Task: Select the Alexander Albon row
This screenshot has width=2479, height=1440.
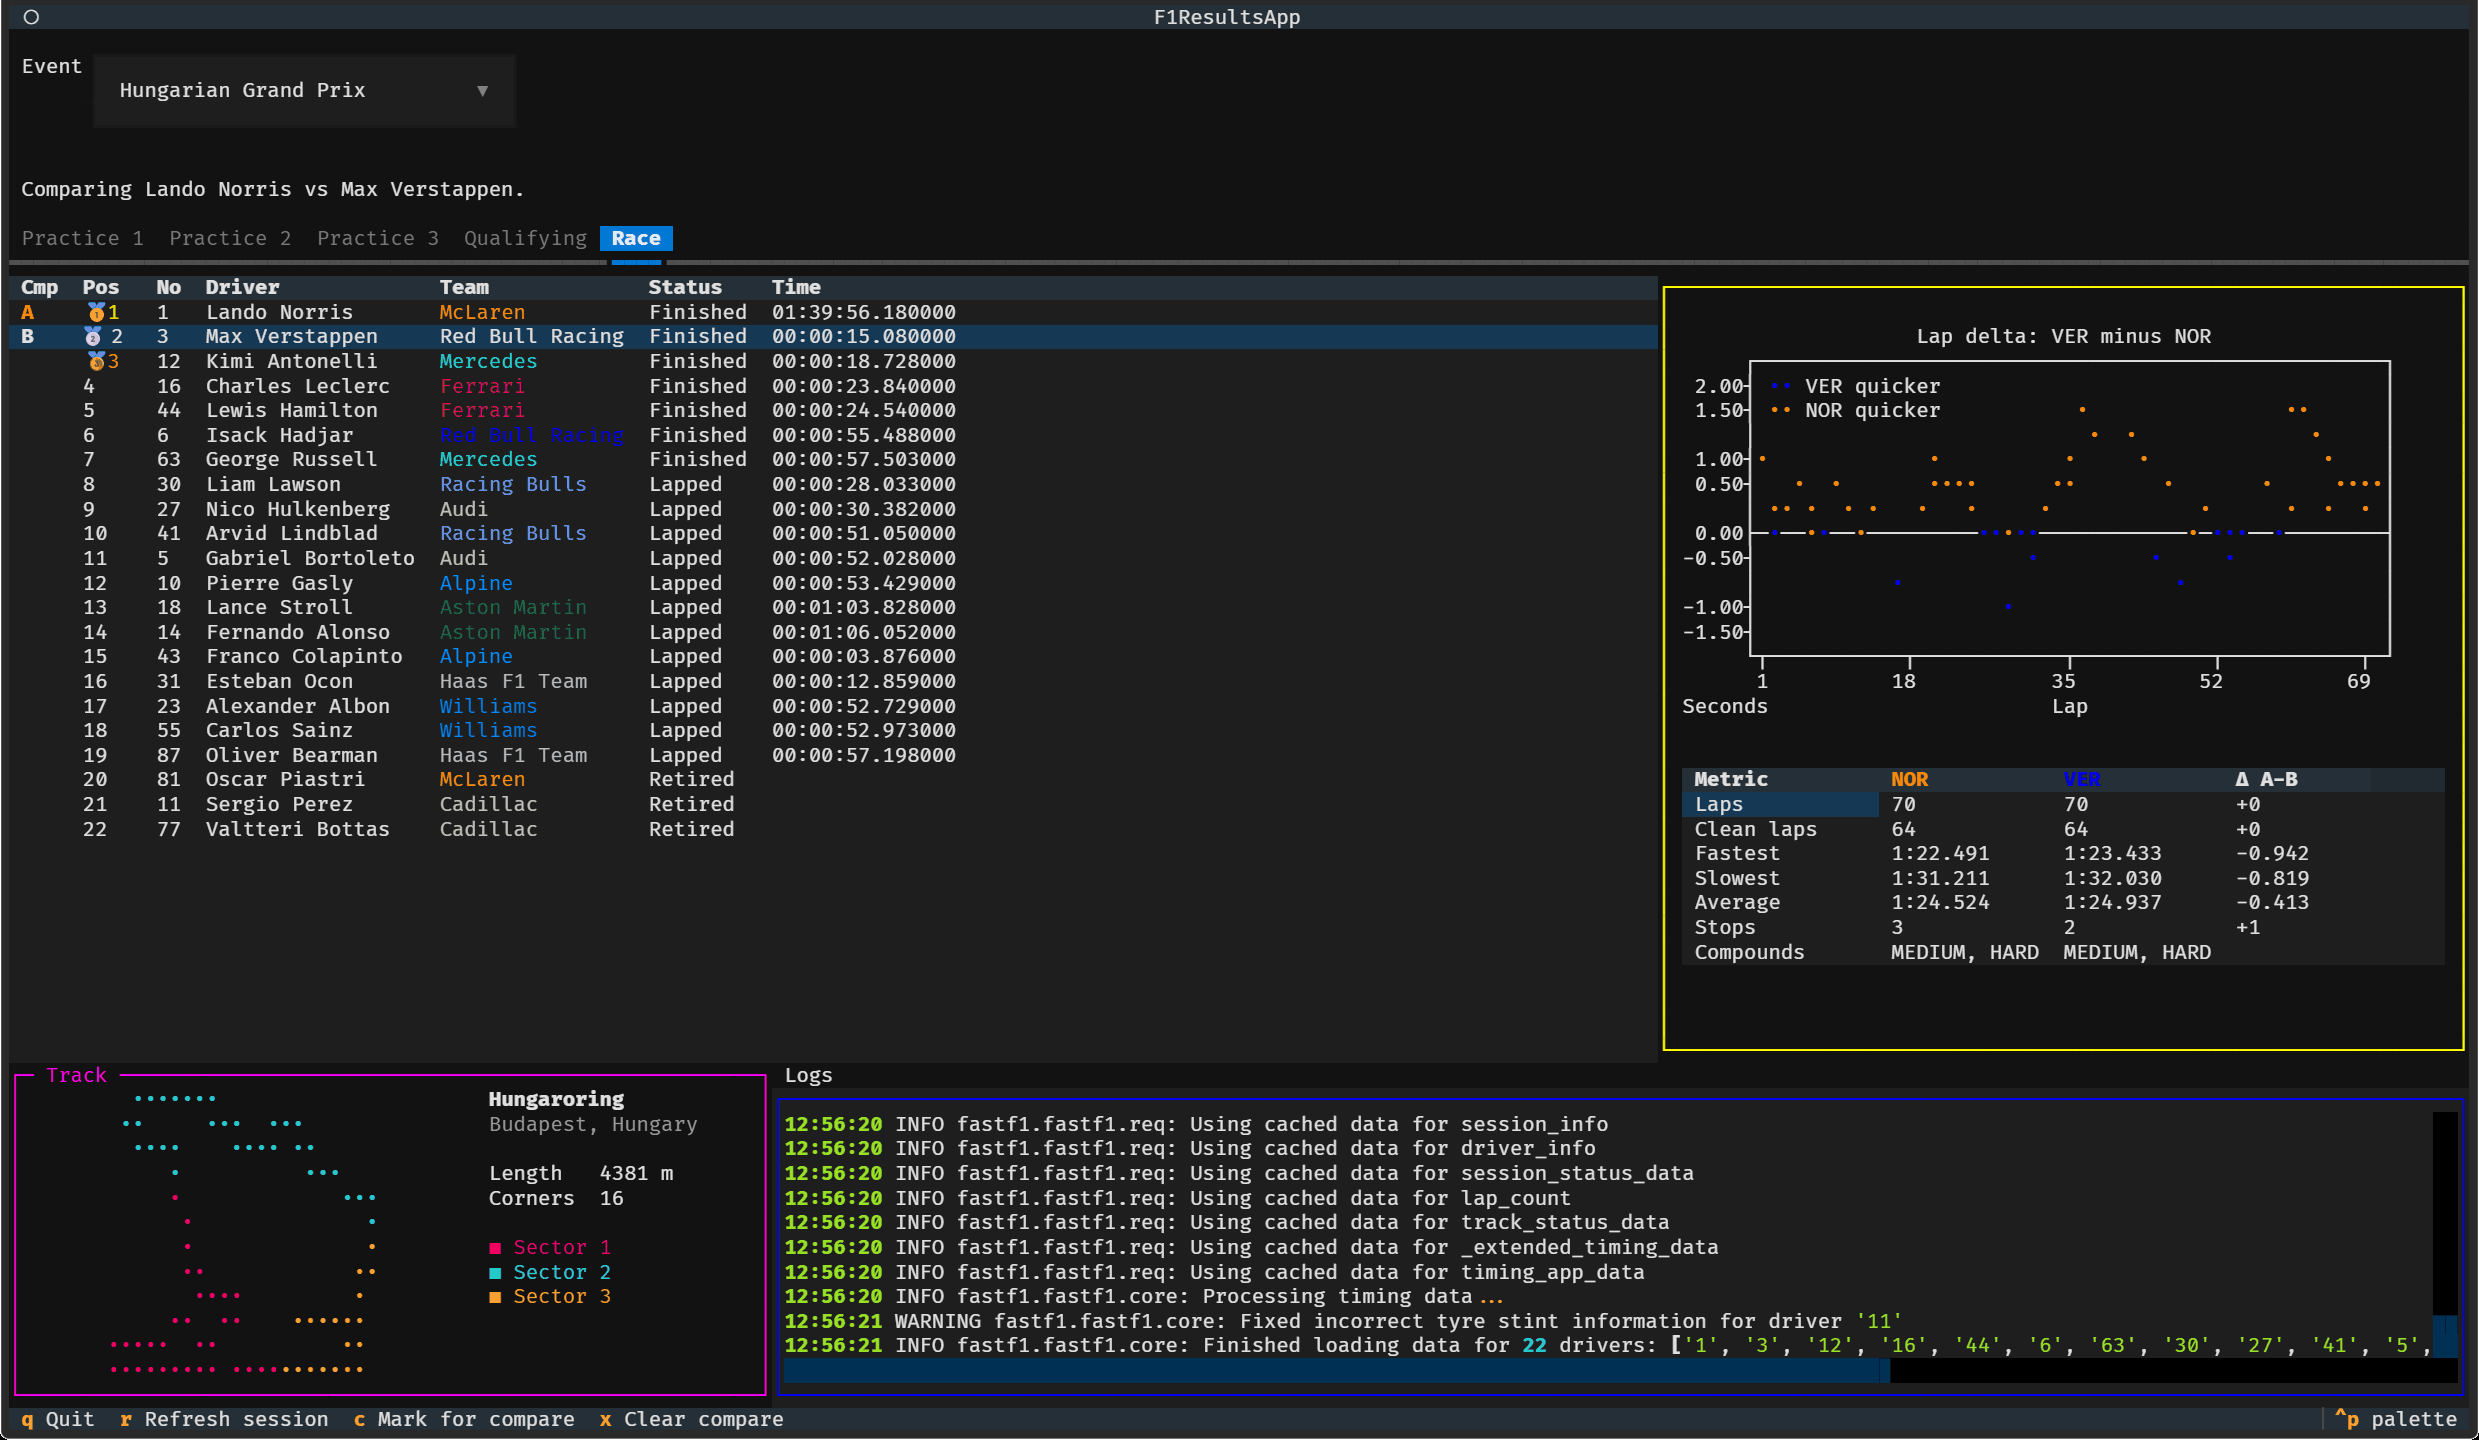Action: point(833,706)
